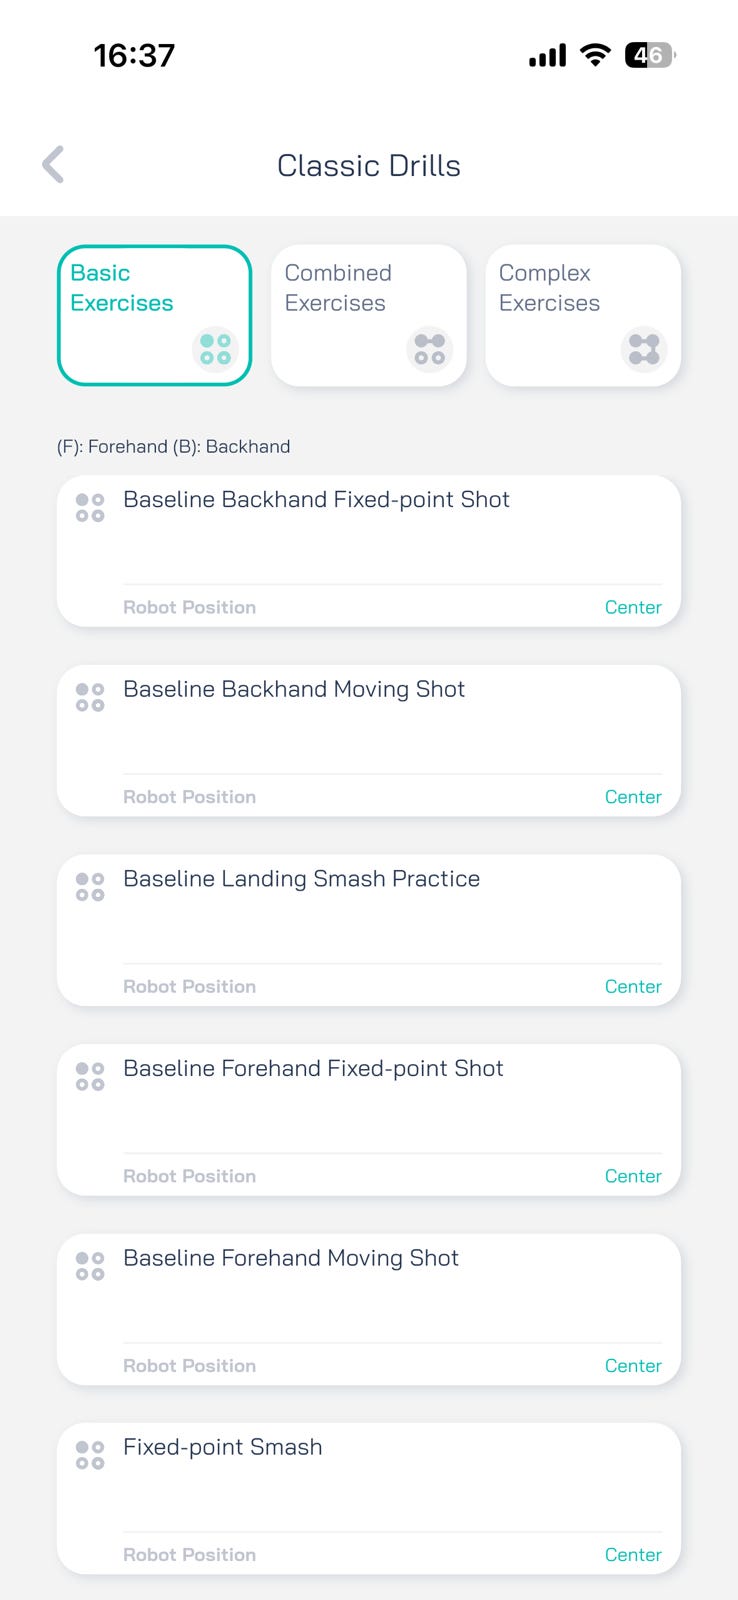Tap the back arrow icon
Screen dimensions: 738x1600
point(54,165)
